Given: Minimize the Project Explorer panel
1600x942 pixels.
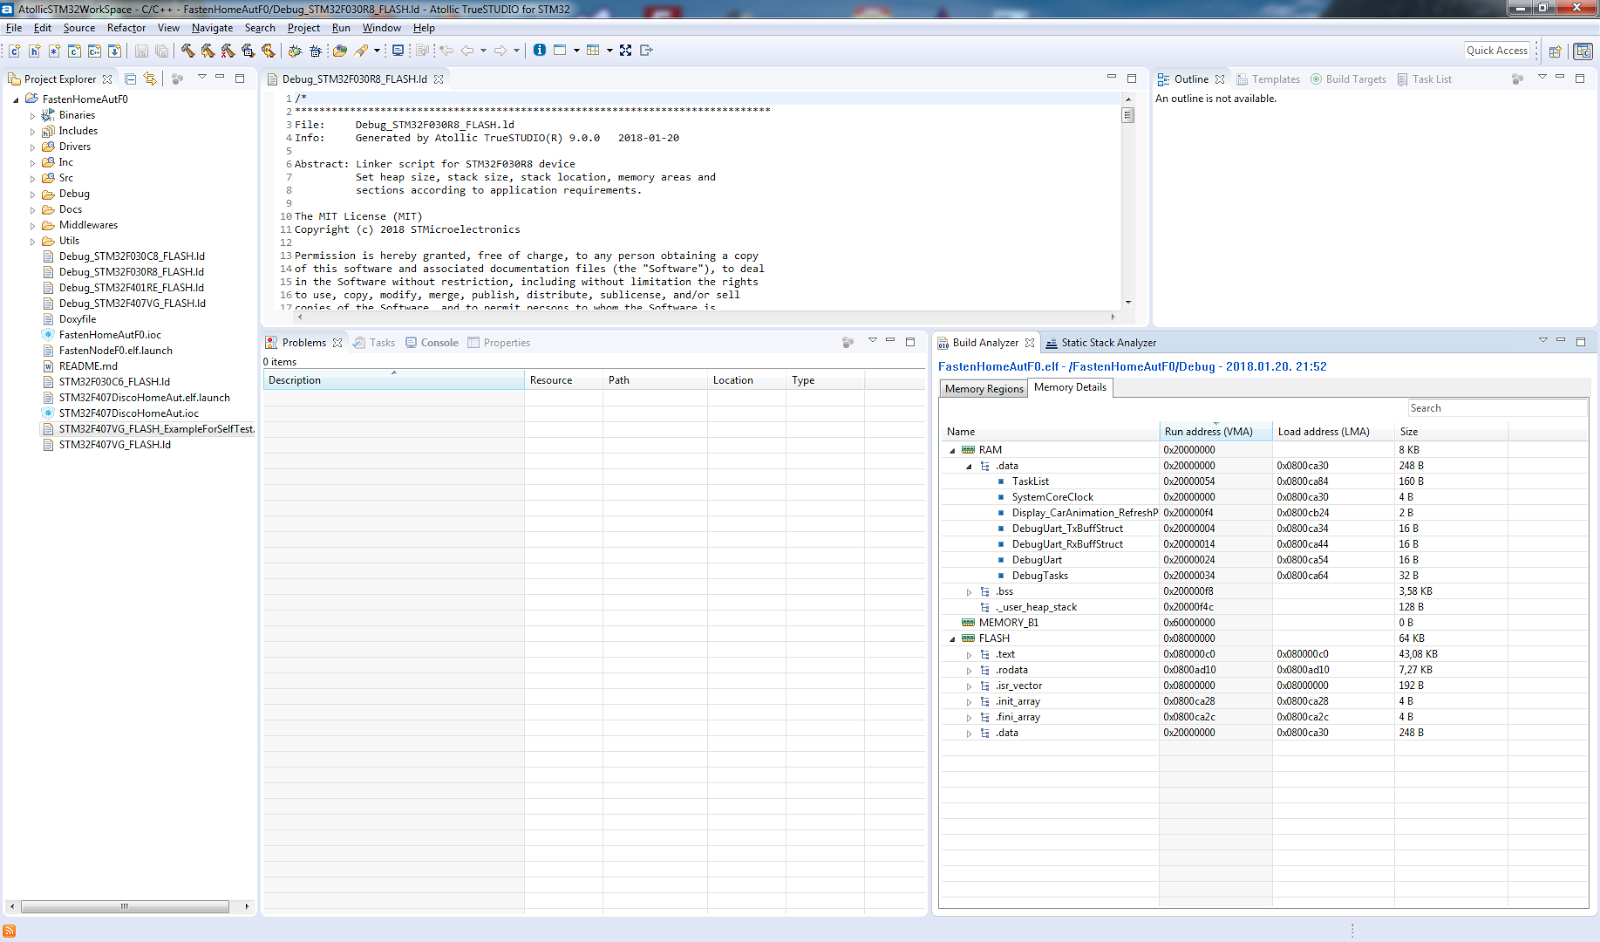Looking at the screenshot, I should pos(220,77).
